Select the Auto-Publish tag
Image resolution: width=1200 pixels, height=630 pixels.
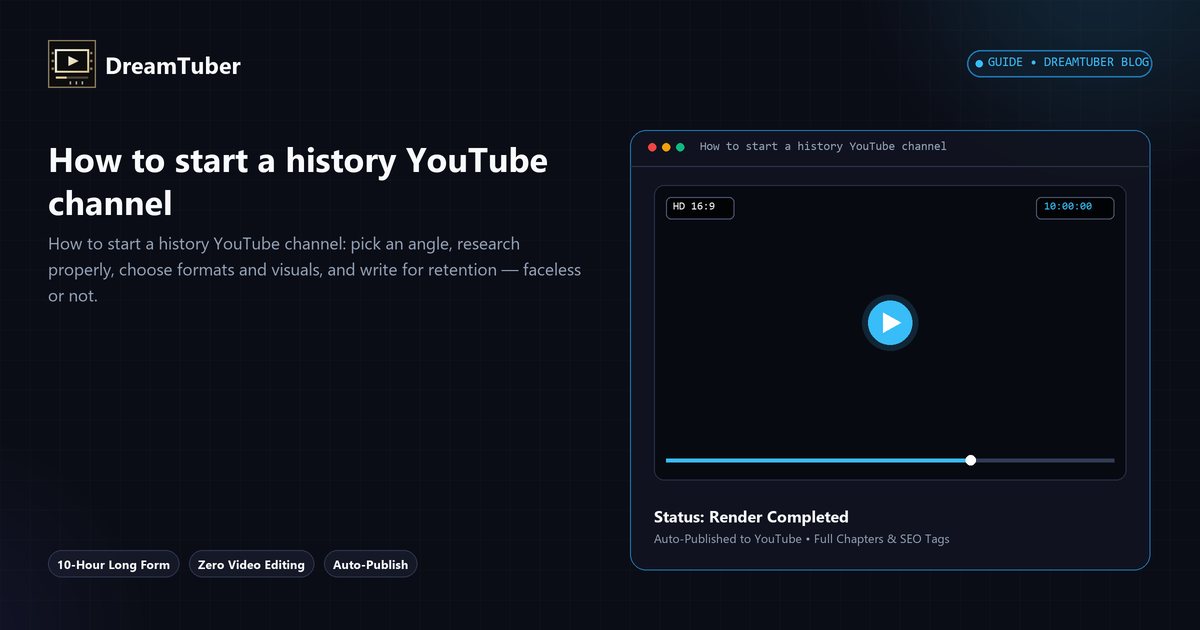point(370,565)
